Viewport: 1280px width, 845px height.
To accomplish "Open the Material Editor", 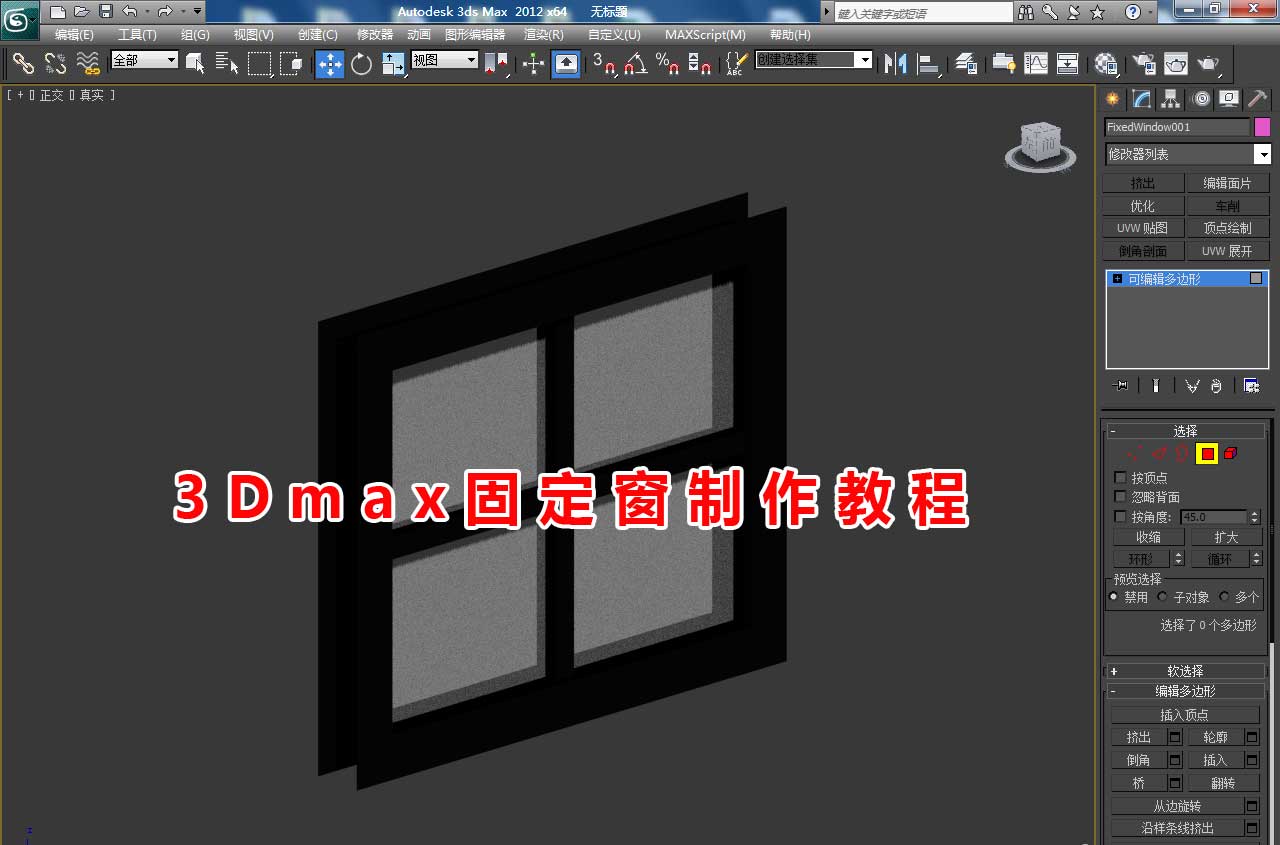I will tap(1106, 63).
